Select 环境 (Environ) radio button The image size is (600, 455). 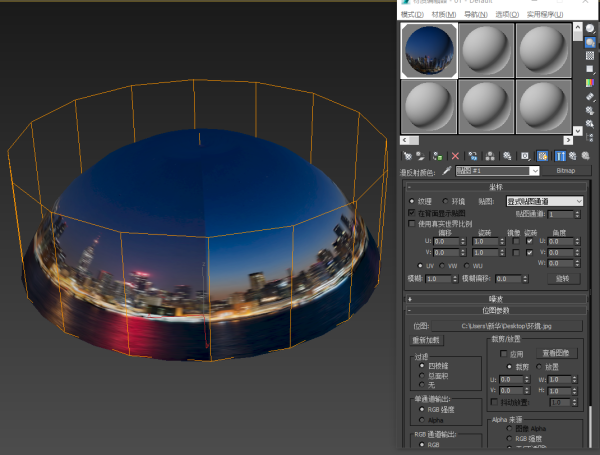(445, 201)
